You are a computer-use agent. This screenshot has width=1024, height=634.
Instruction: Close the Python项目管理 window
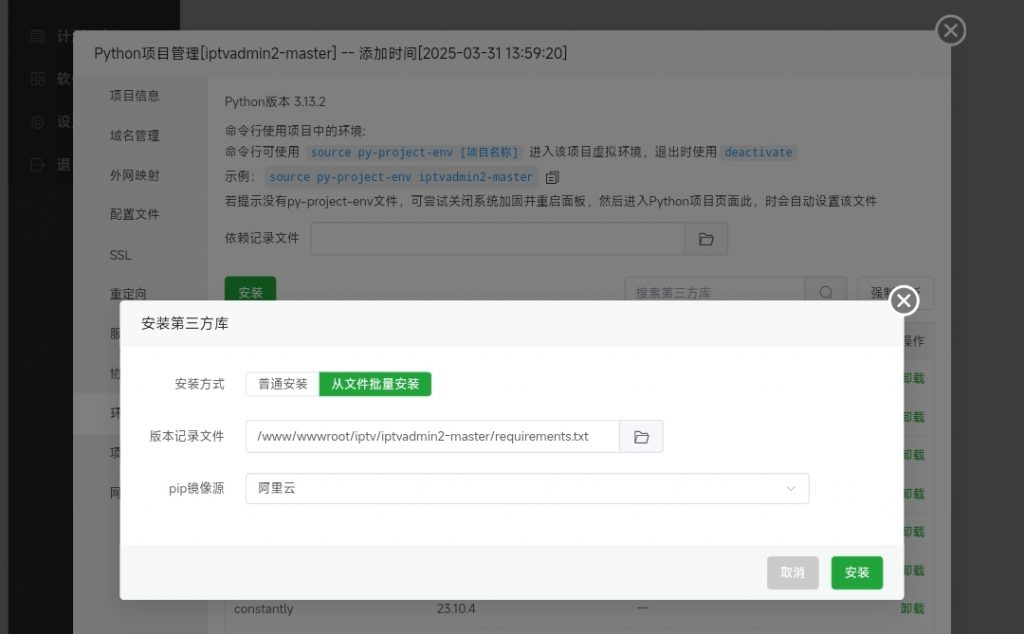(x=950, y=31)
